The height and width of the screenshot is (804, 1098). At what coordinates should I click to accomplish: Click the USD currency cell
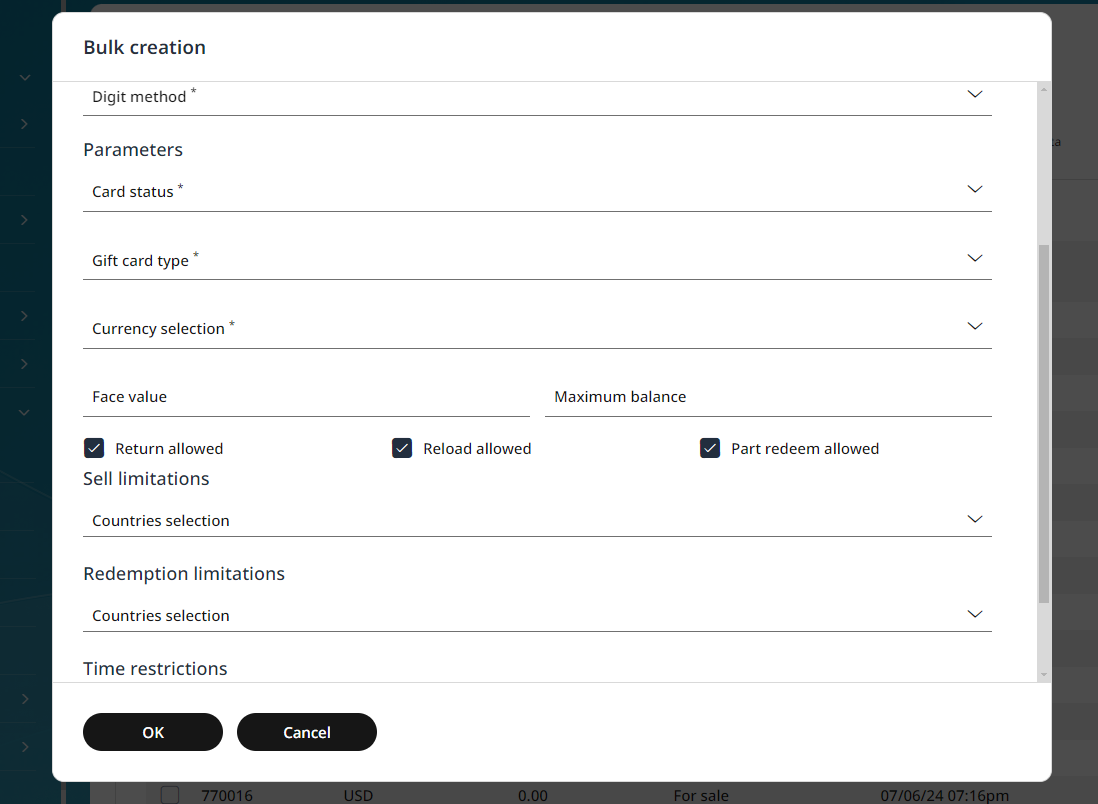[x=358, y=796]
